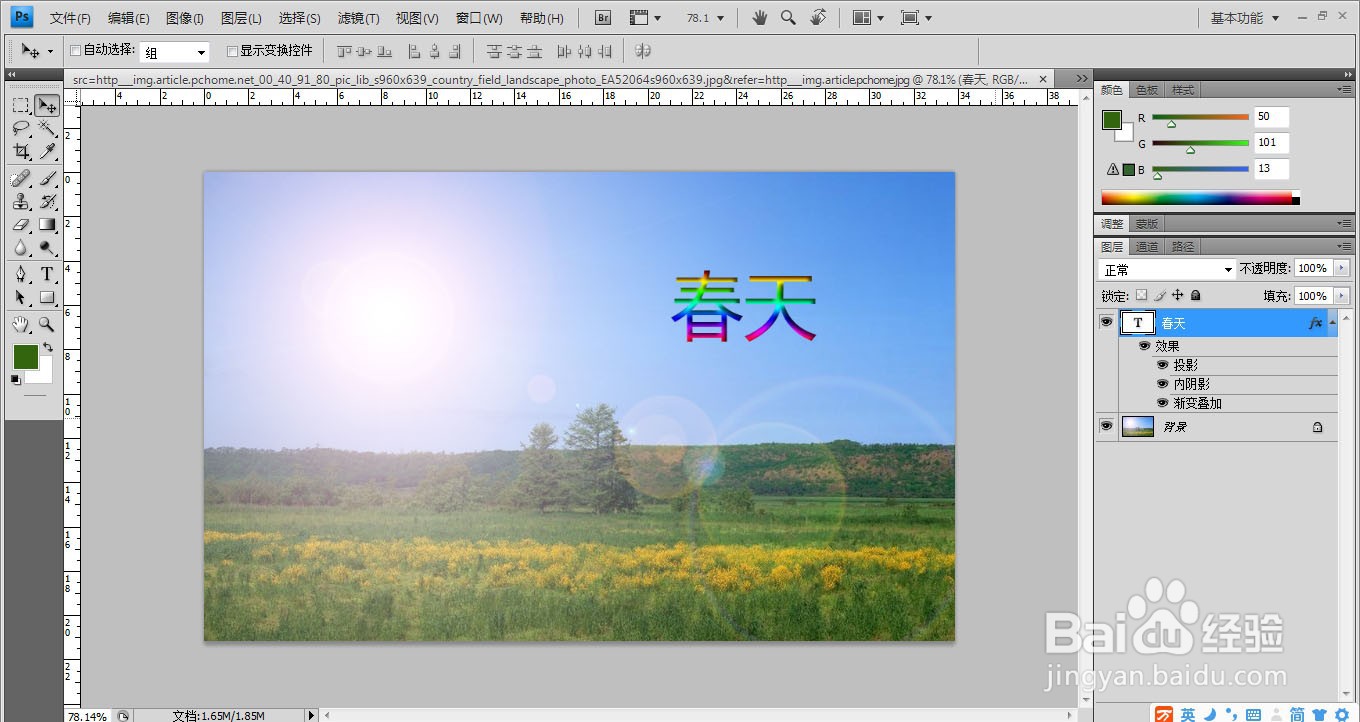Select the Path Selection tool
The height and width of the screenshot is (722, 1360).
click(x=21, y=298)
